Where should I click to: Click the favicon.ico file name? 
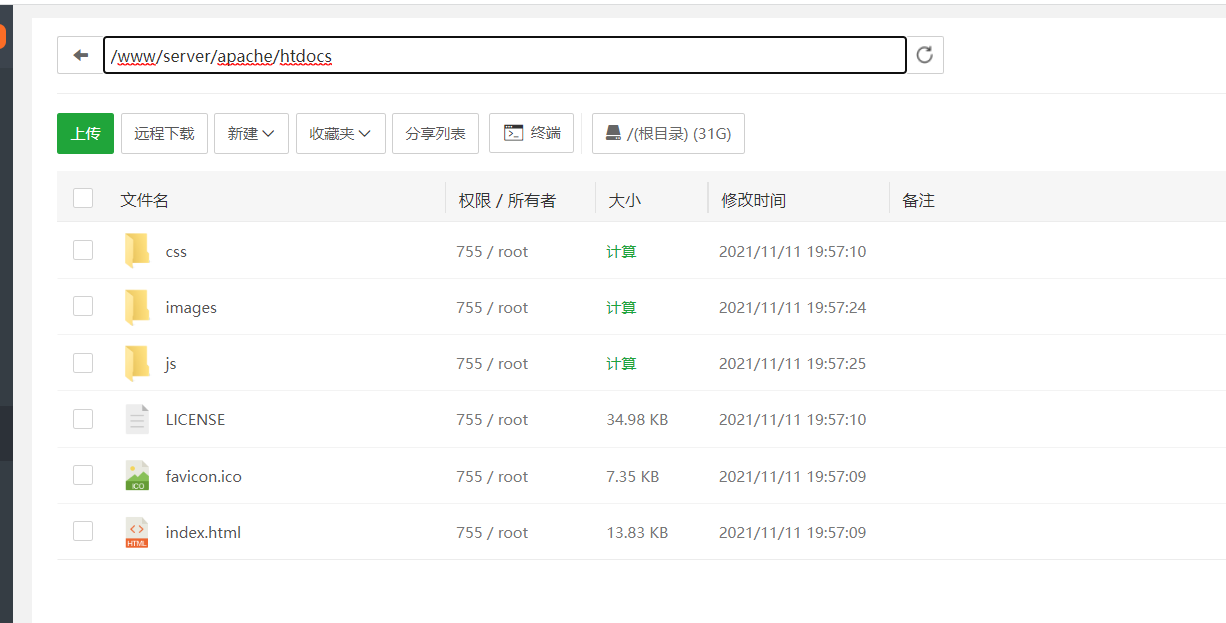tap(204, 477)
